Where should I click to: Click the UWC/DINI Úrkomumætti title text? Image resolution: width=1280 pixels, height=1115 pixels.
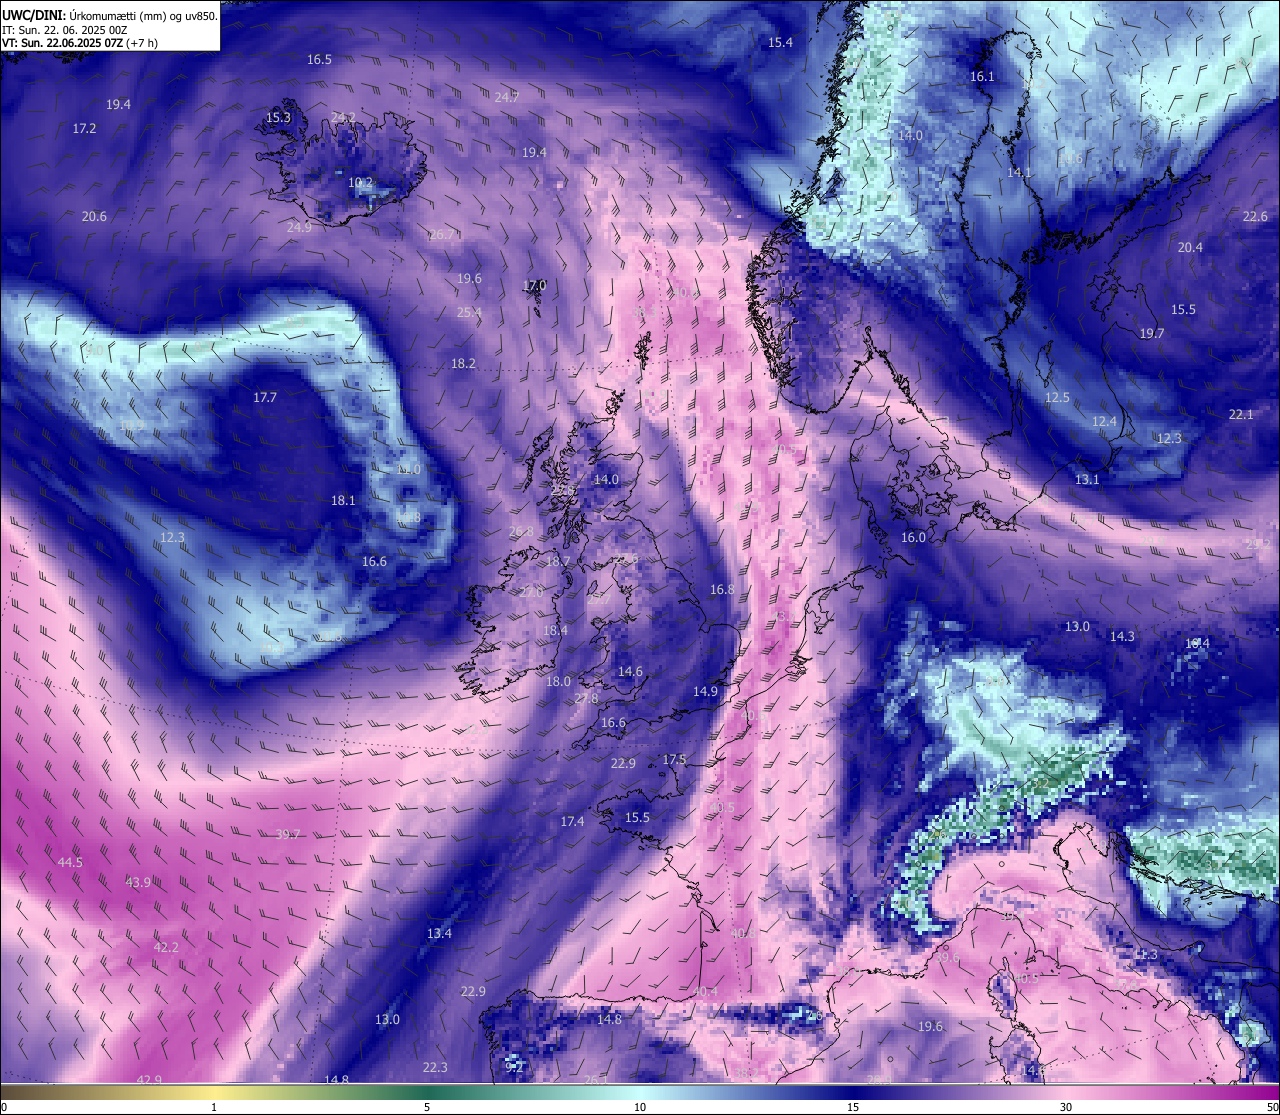(x=110, y=15)
